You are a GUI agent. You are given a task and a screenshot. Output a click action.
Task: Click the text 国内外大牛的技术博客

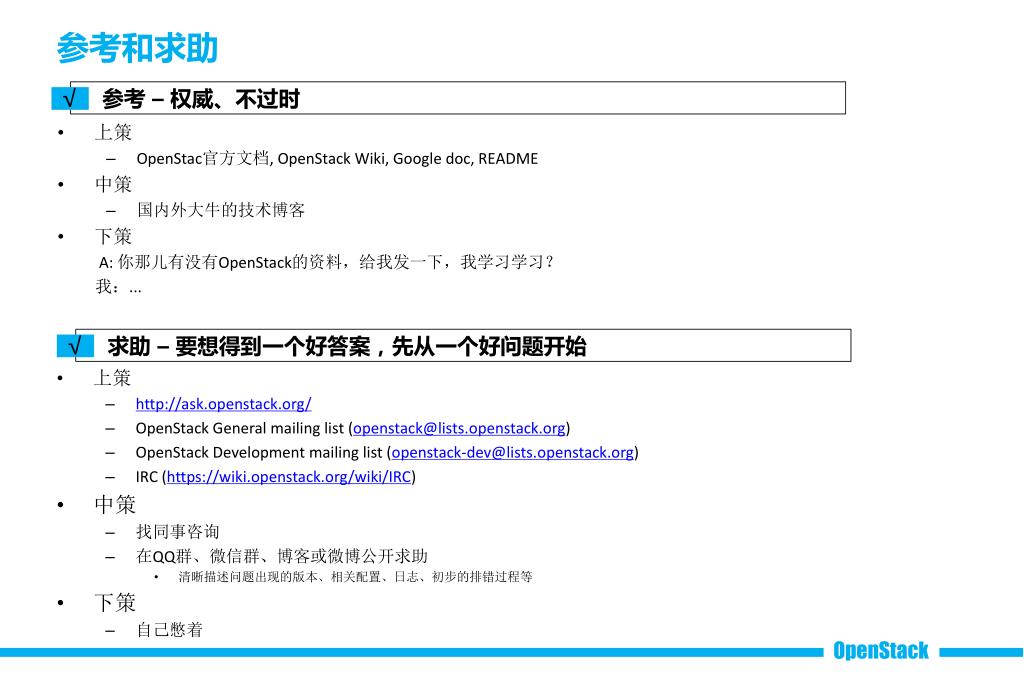click(x=221, y=210)
